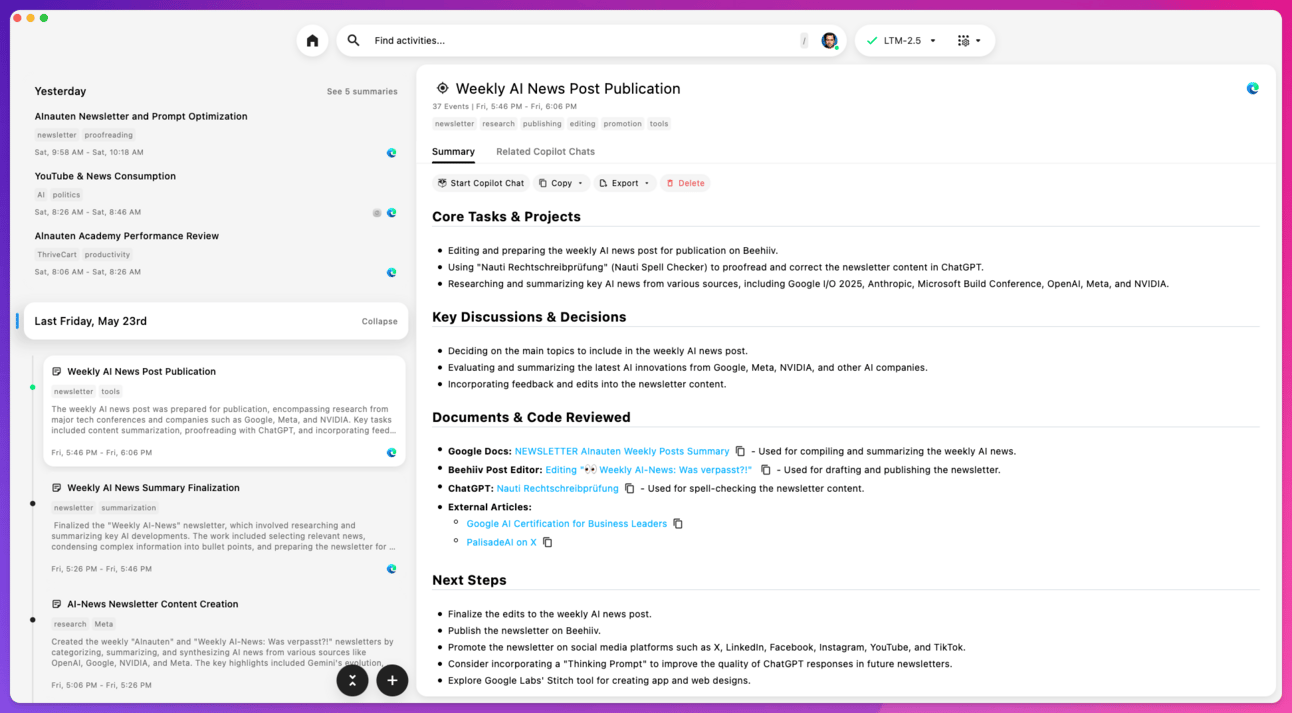Click the search magnifier icon

click(353, 41)
